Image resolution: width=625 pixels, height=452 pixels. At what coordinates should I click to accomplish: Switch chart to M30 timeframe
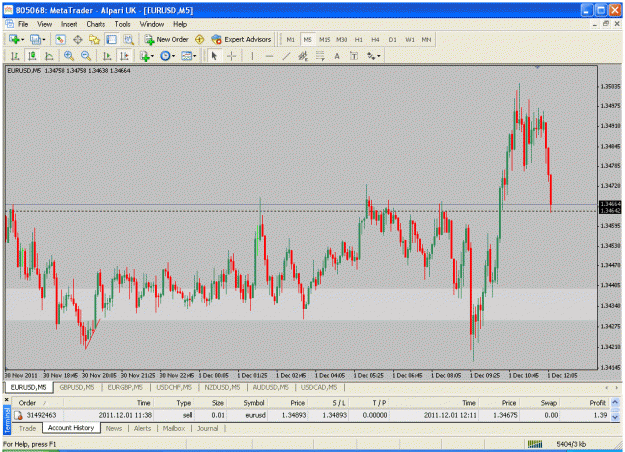click(342, 39)
